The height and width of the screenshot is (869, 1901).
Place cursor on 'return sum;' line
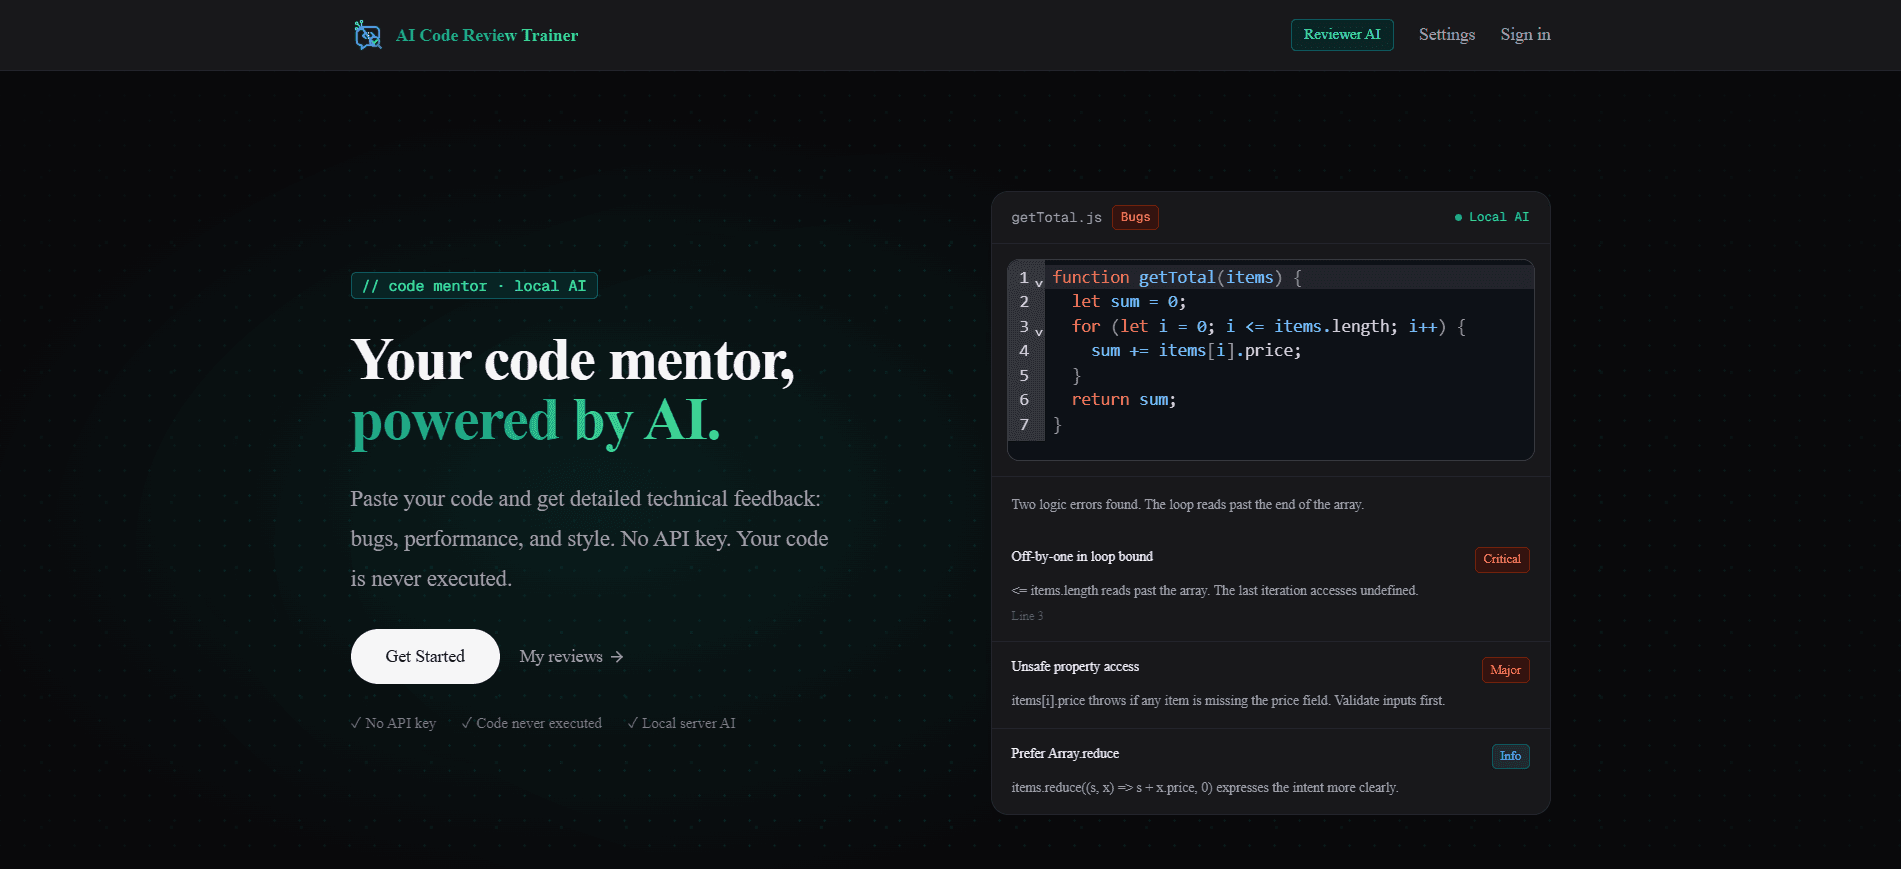coord(1124,400)
